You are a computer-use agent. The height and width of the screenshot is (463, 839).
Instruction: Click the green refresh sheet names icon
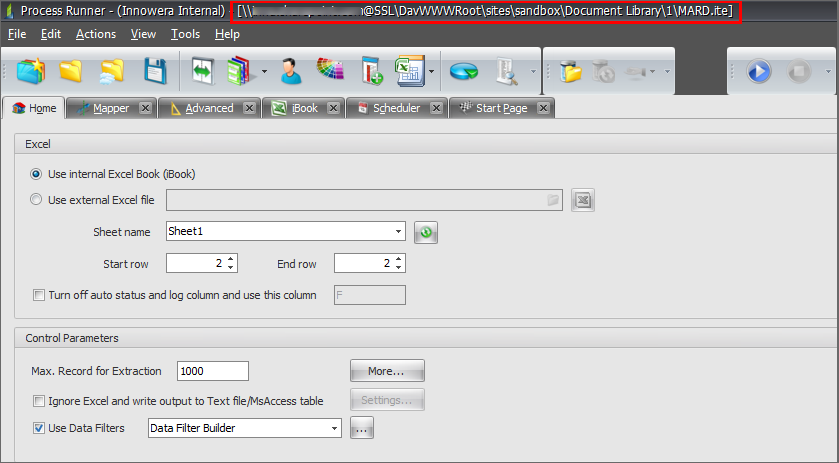[426, 232]
